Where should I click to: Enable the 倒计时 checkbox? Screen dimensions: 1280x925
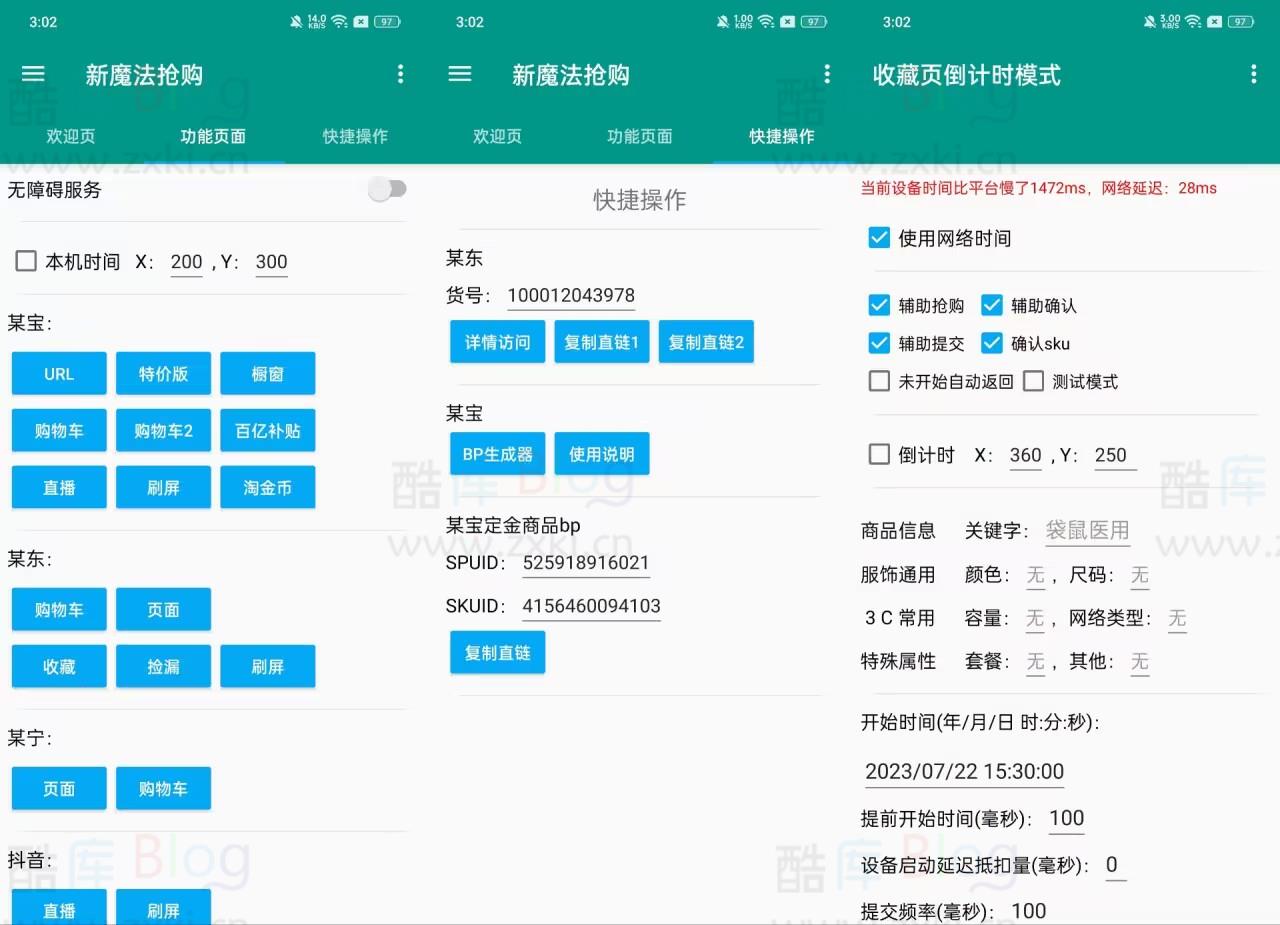click(x=879, y=454)
